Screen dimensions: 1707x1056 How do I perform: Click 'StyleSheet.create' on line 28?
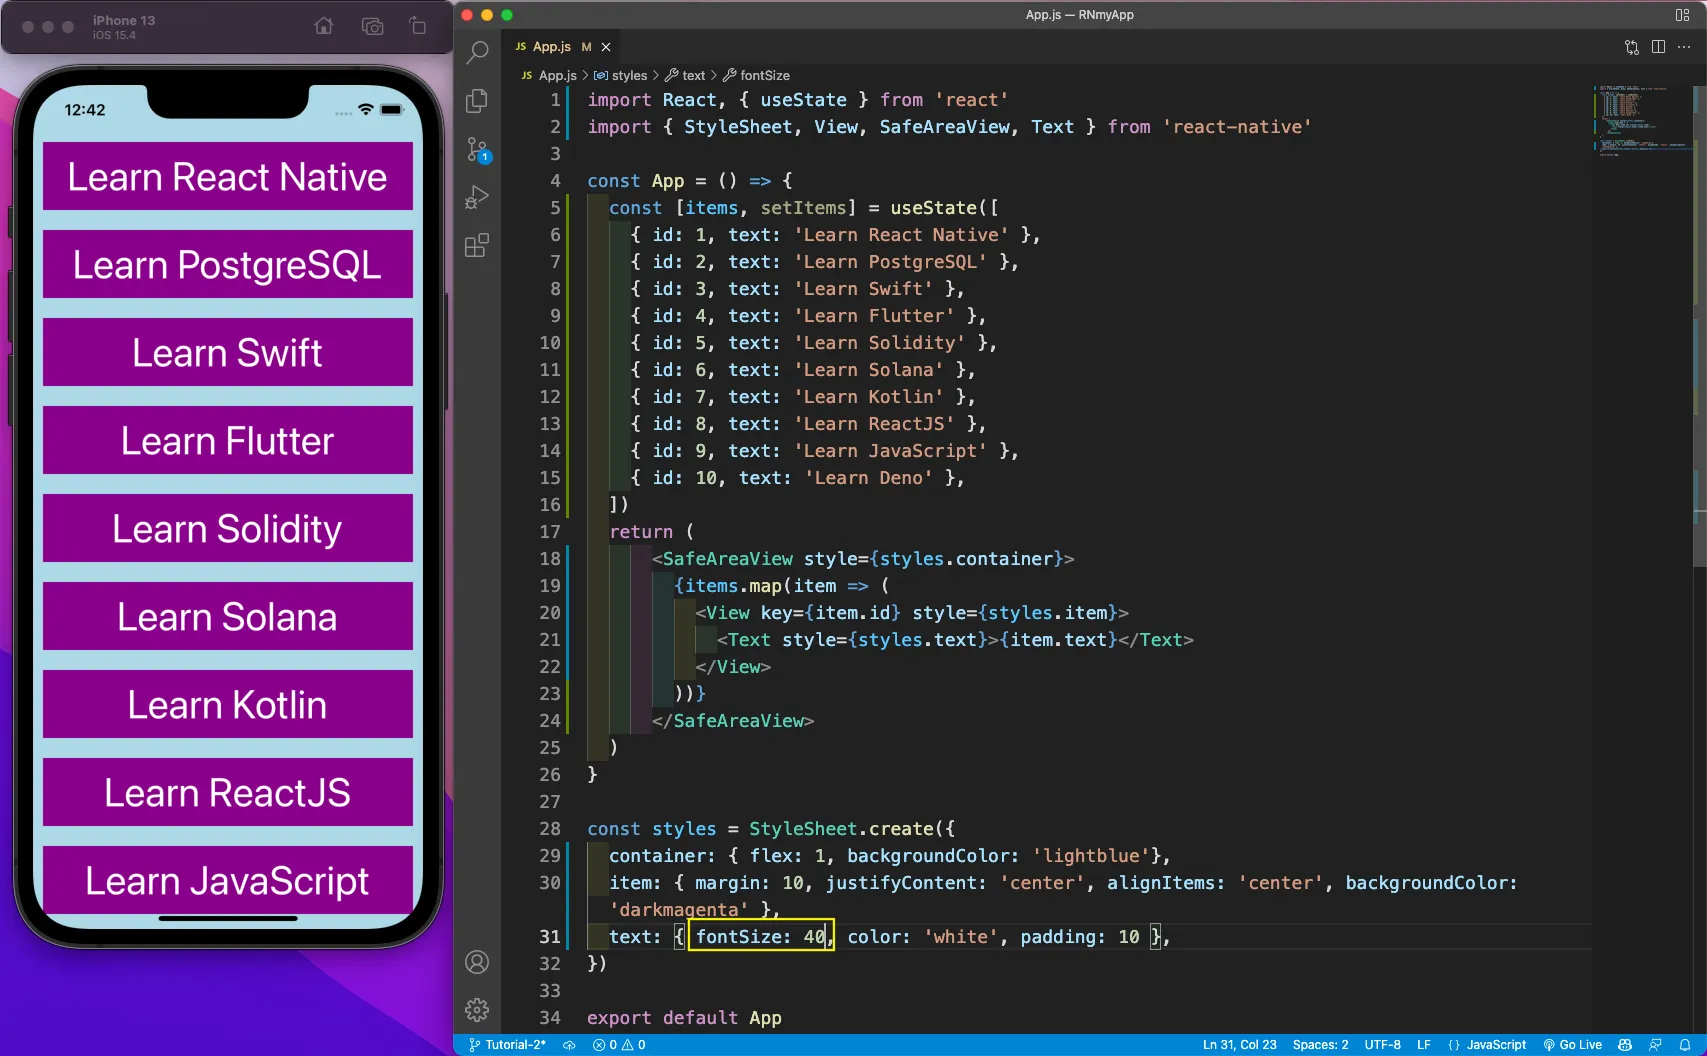(x=841, y=829)
